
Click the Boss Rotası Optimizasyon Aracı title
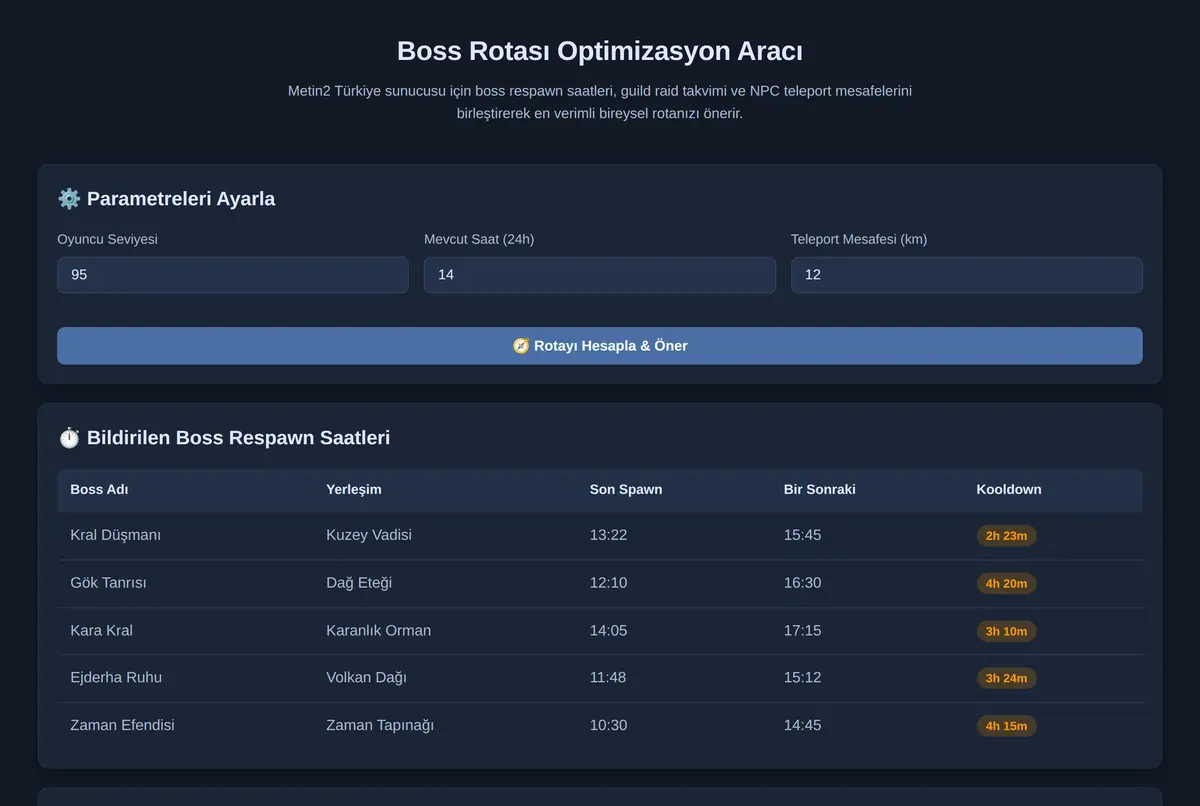pos(600,51)
